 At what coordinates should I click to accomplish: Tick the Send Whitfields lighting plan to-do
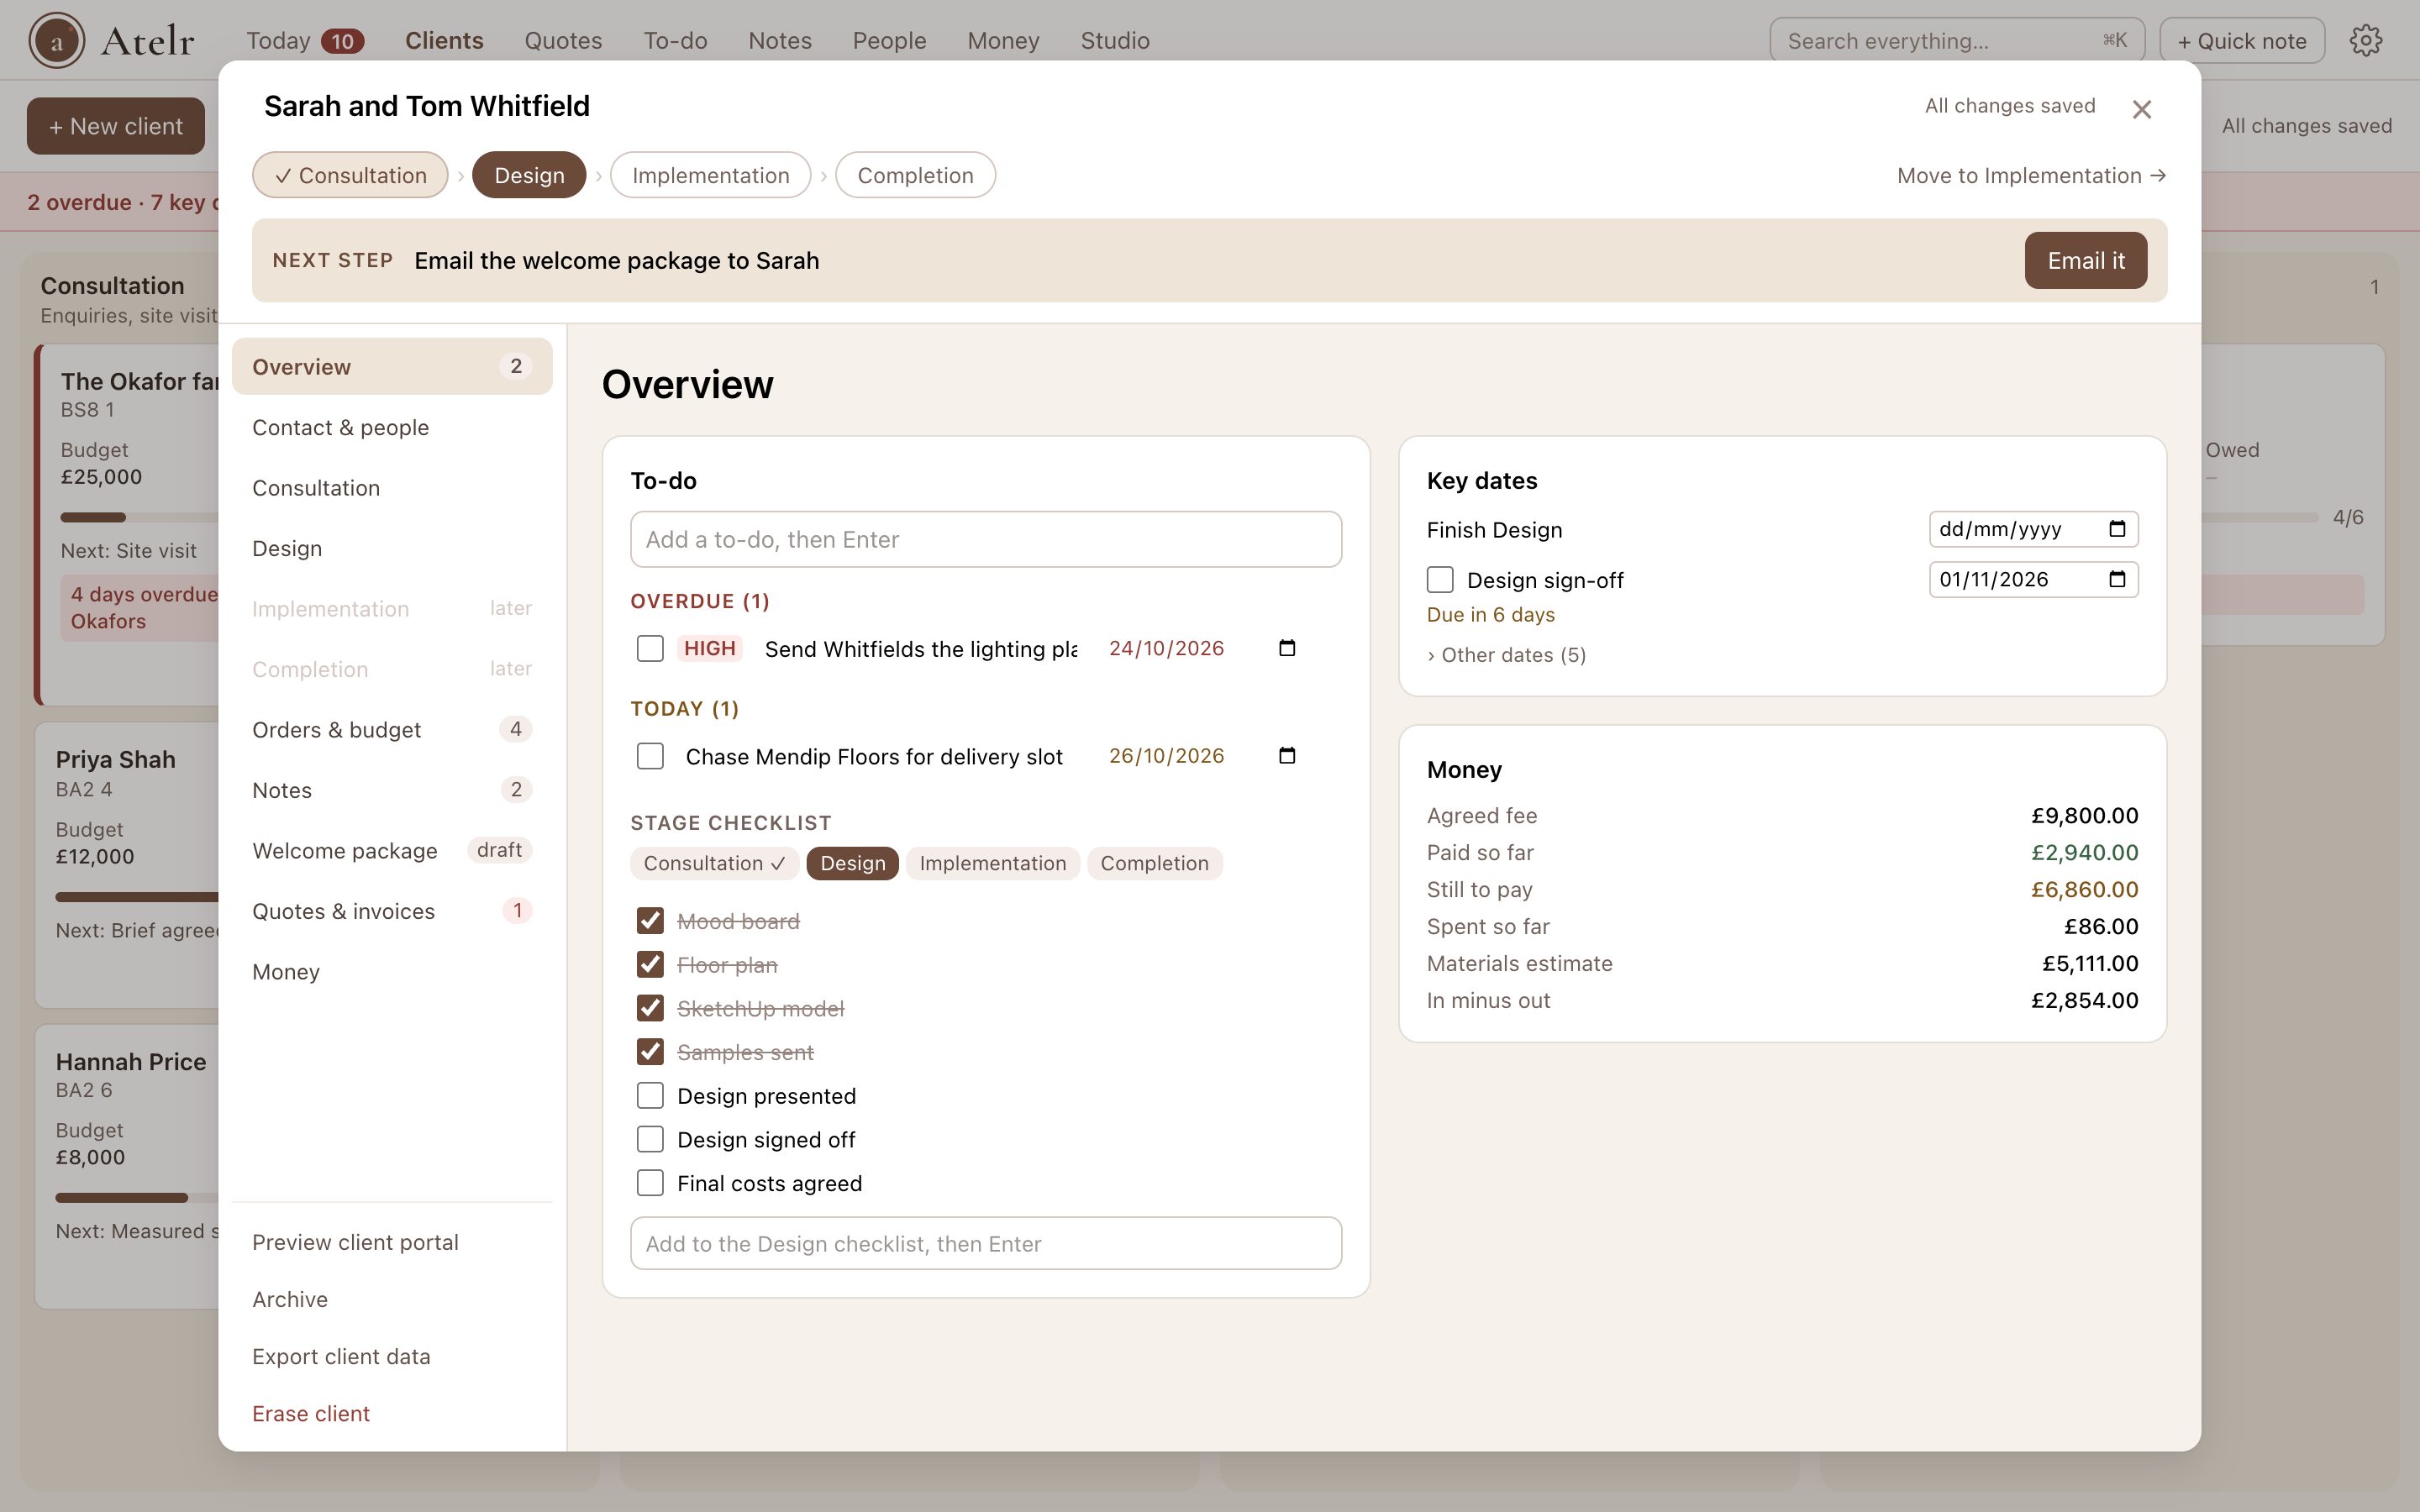click(650, 648)
